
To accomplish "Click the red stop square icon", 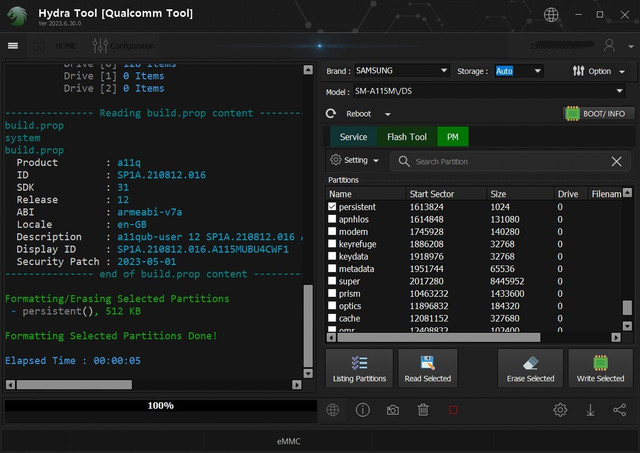I will 453,410.
